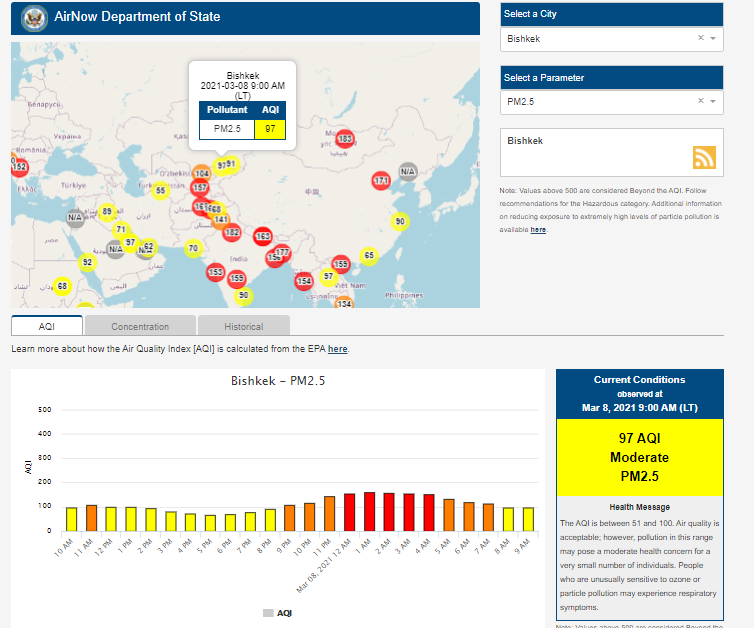Open the EPA AQI calculation 'here' link

click(x=338, y=349)
